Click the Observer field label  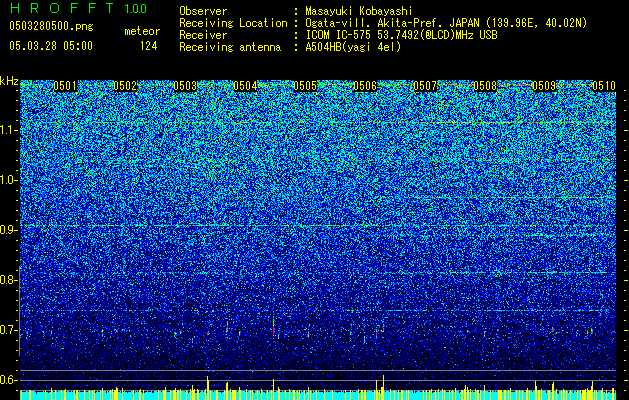tap(203, 11)
